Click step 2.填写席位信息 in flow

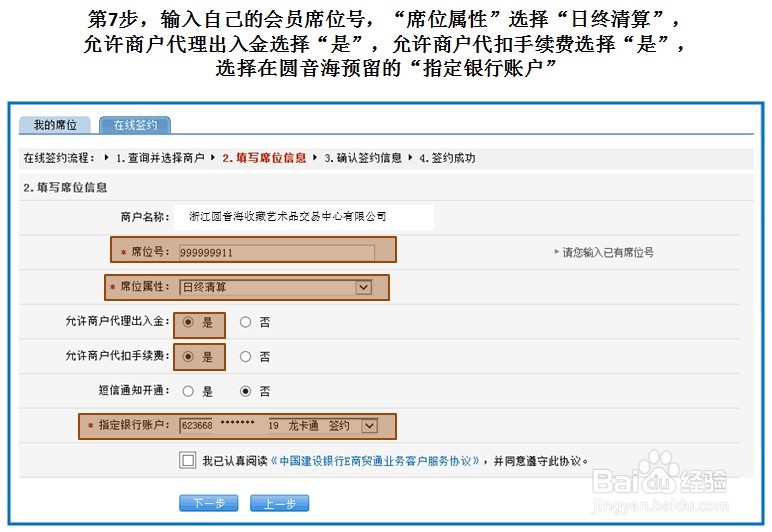[264, 158]
